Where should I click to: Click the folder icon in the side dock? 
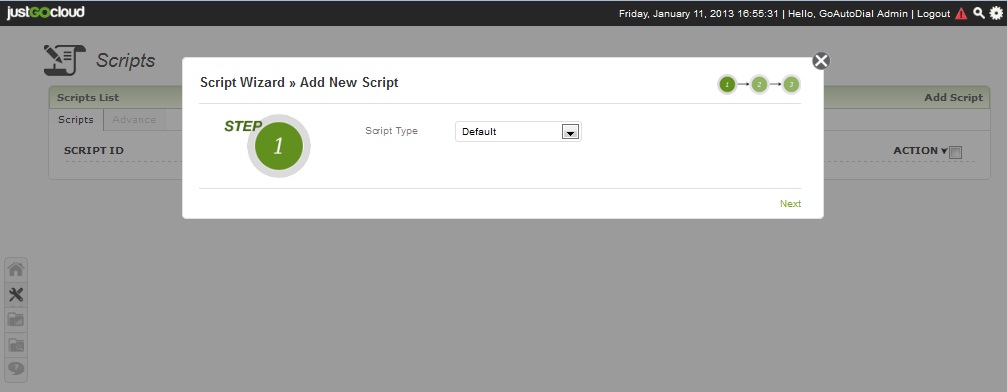(16, 319)
